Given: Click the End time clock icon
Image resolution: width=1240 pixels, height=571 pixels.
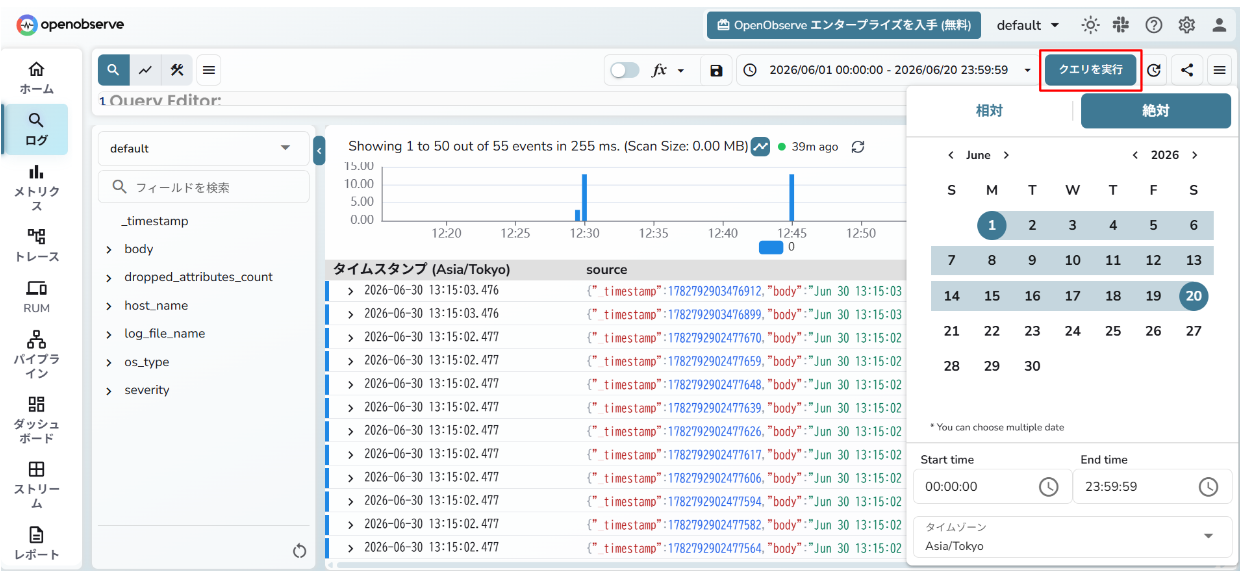Looking at the screenshot, I should point(1208,487).
